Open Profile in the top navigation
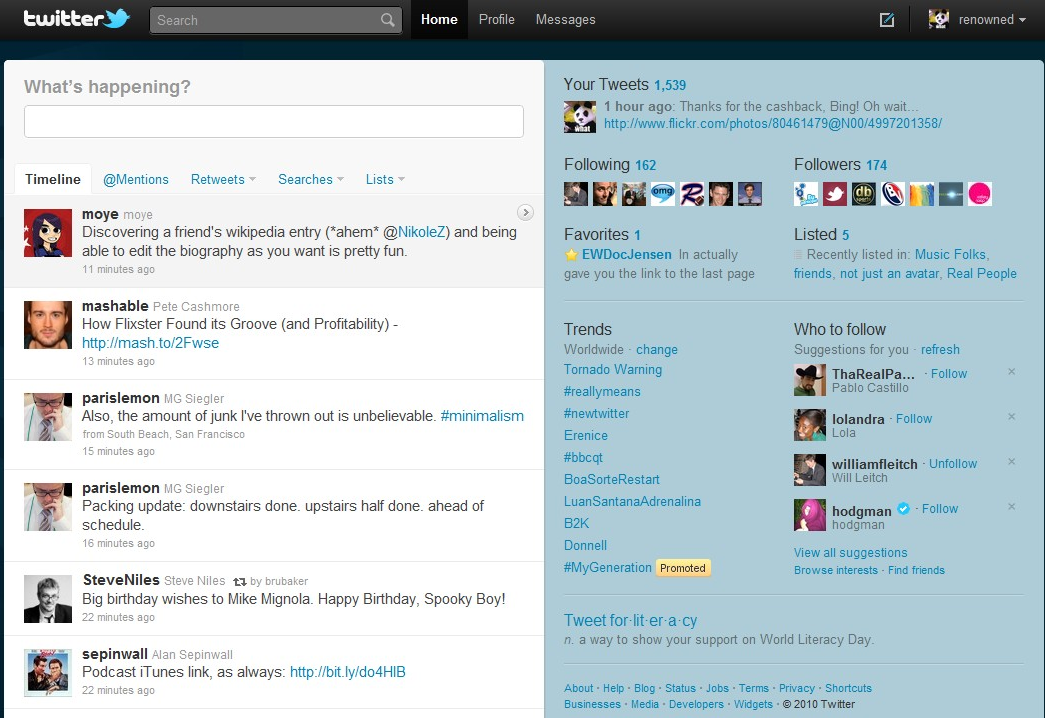Image resolution: width=1045 pixels, height=718 pixels. 497,19
